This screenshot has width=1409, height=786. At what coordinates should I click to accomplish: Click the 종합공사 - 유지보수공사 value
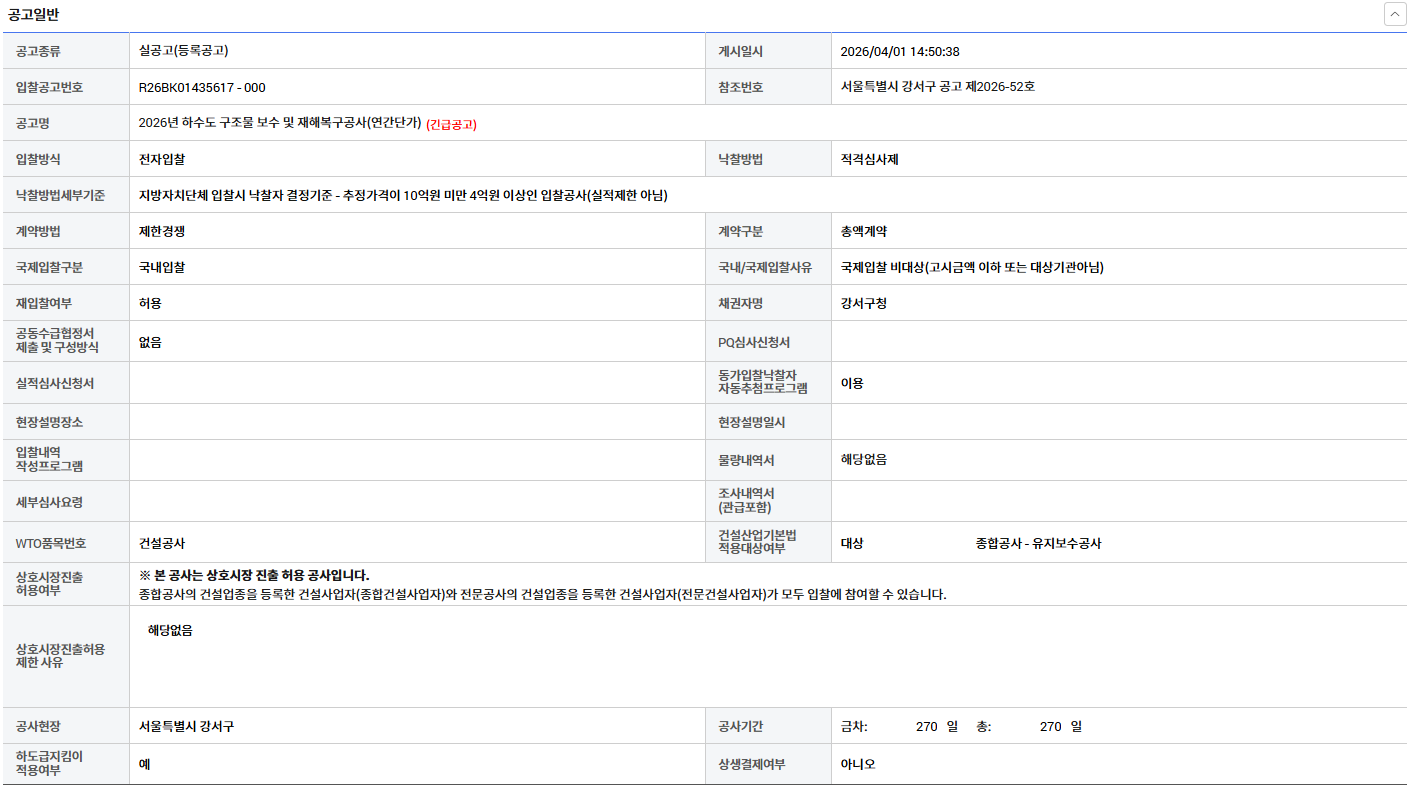click(x=1038, y=543)
